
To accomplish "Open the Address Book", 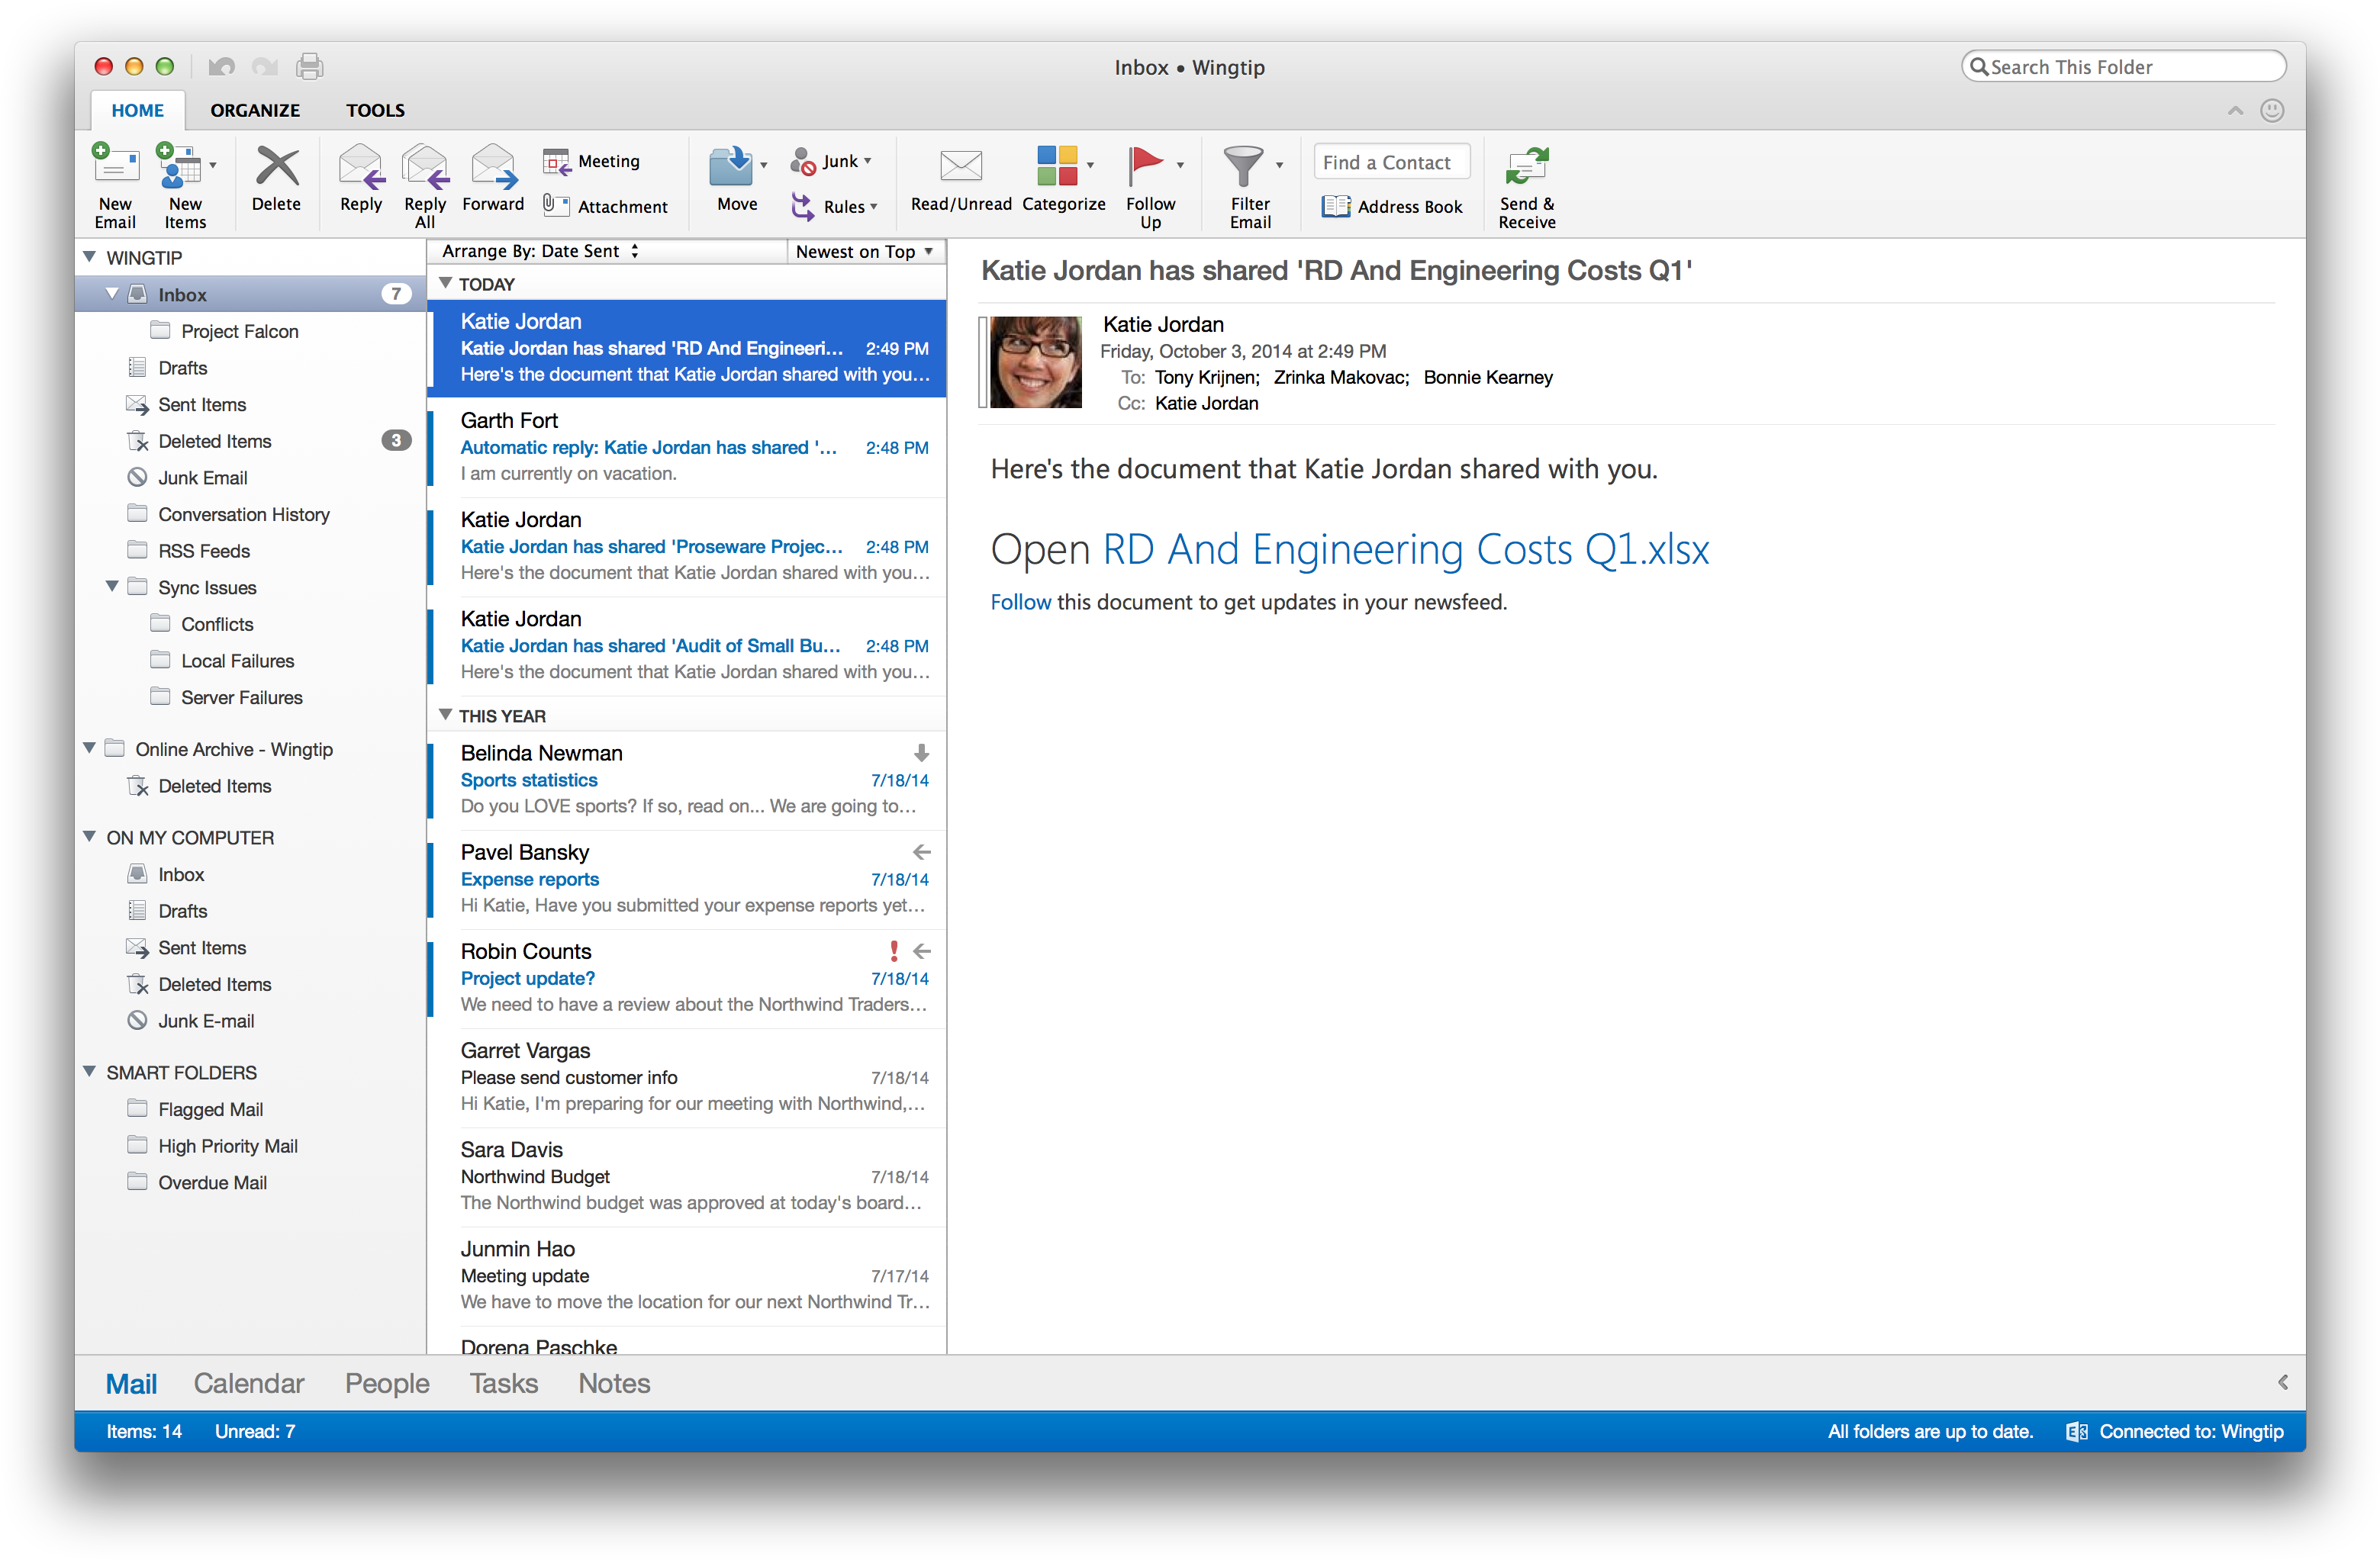I will coord(1392,206).
